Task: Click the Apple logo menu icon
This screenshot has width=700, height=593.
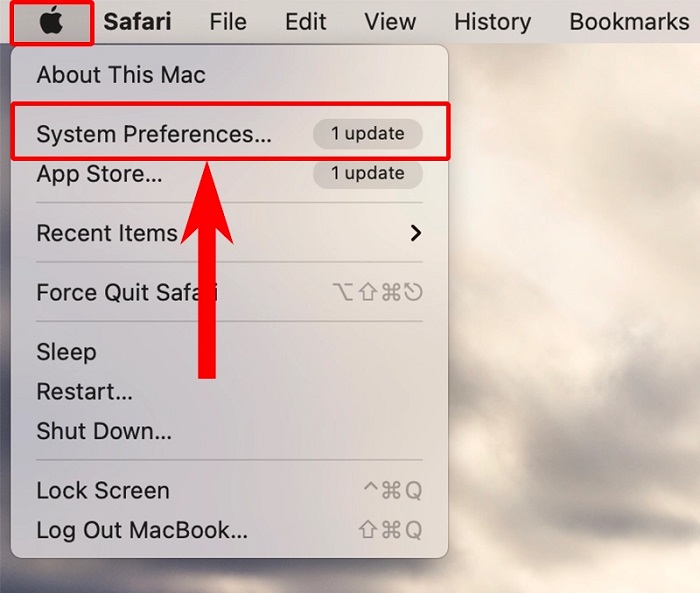Action: tap(52, 22)
